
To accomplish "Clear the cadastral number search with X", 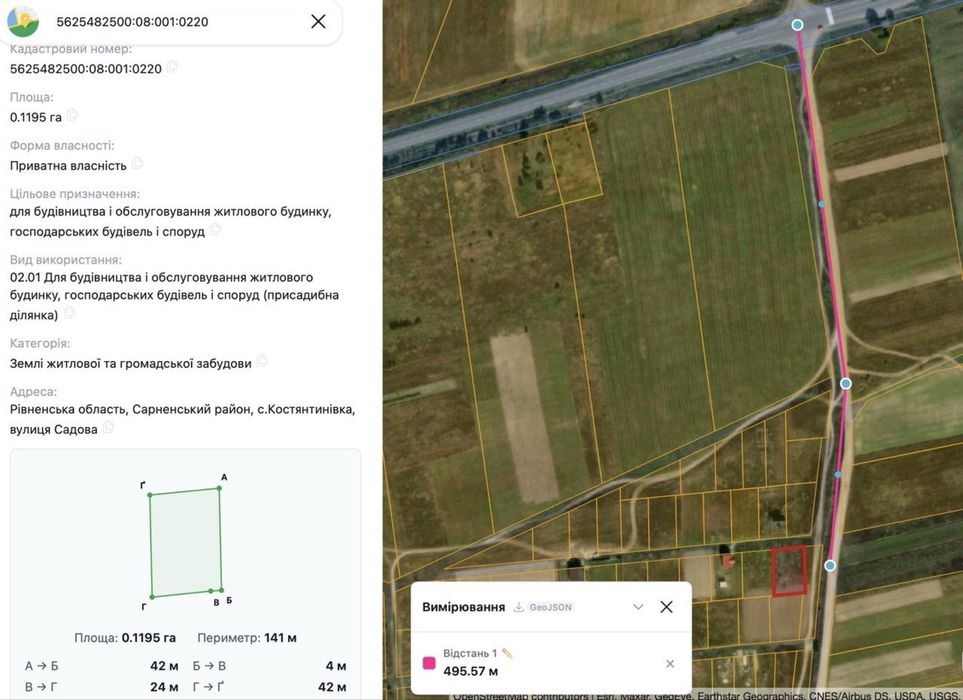I will [318, 21].
